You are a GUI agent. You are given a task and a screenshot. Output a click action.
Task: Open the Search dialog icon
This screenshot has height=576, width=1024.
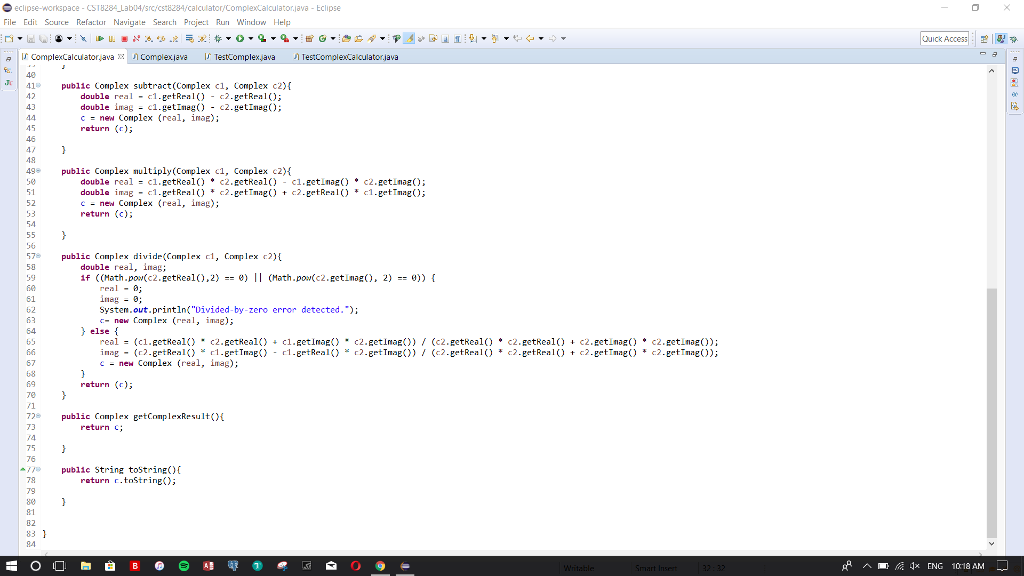tap(372, 36)
